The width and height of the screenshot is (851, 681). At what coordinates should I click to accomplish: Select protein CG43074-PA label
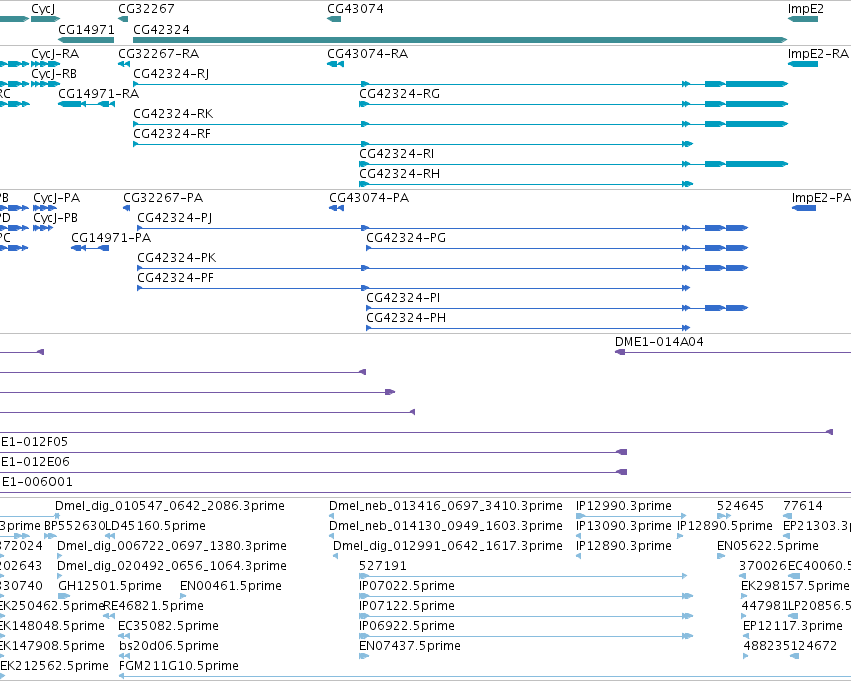[369, 198]
